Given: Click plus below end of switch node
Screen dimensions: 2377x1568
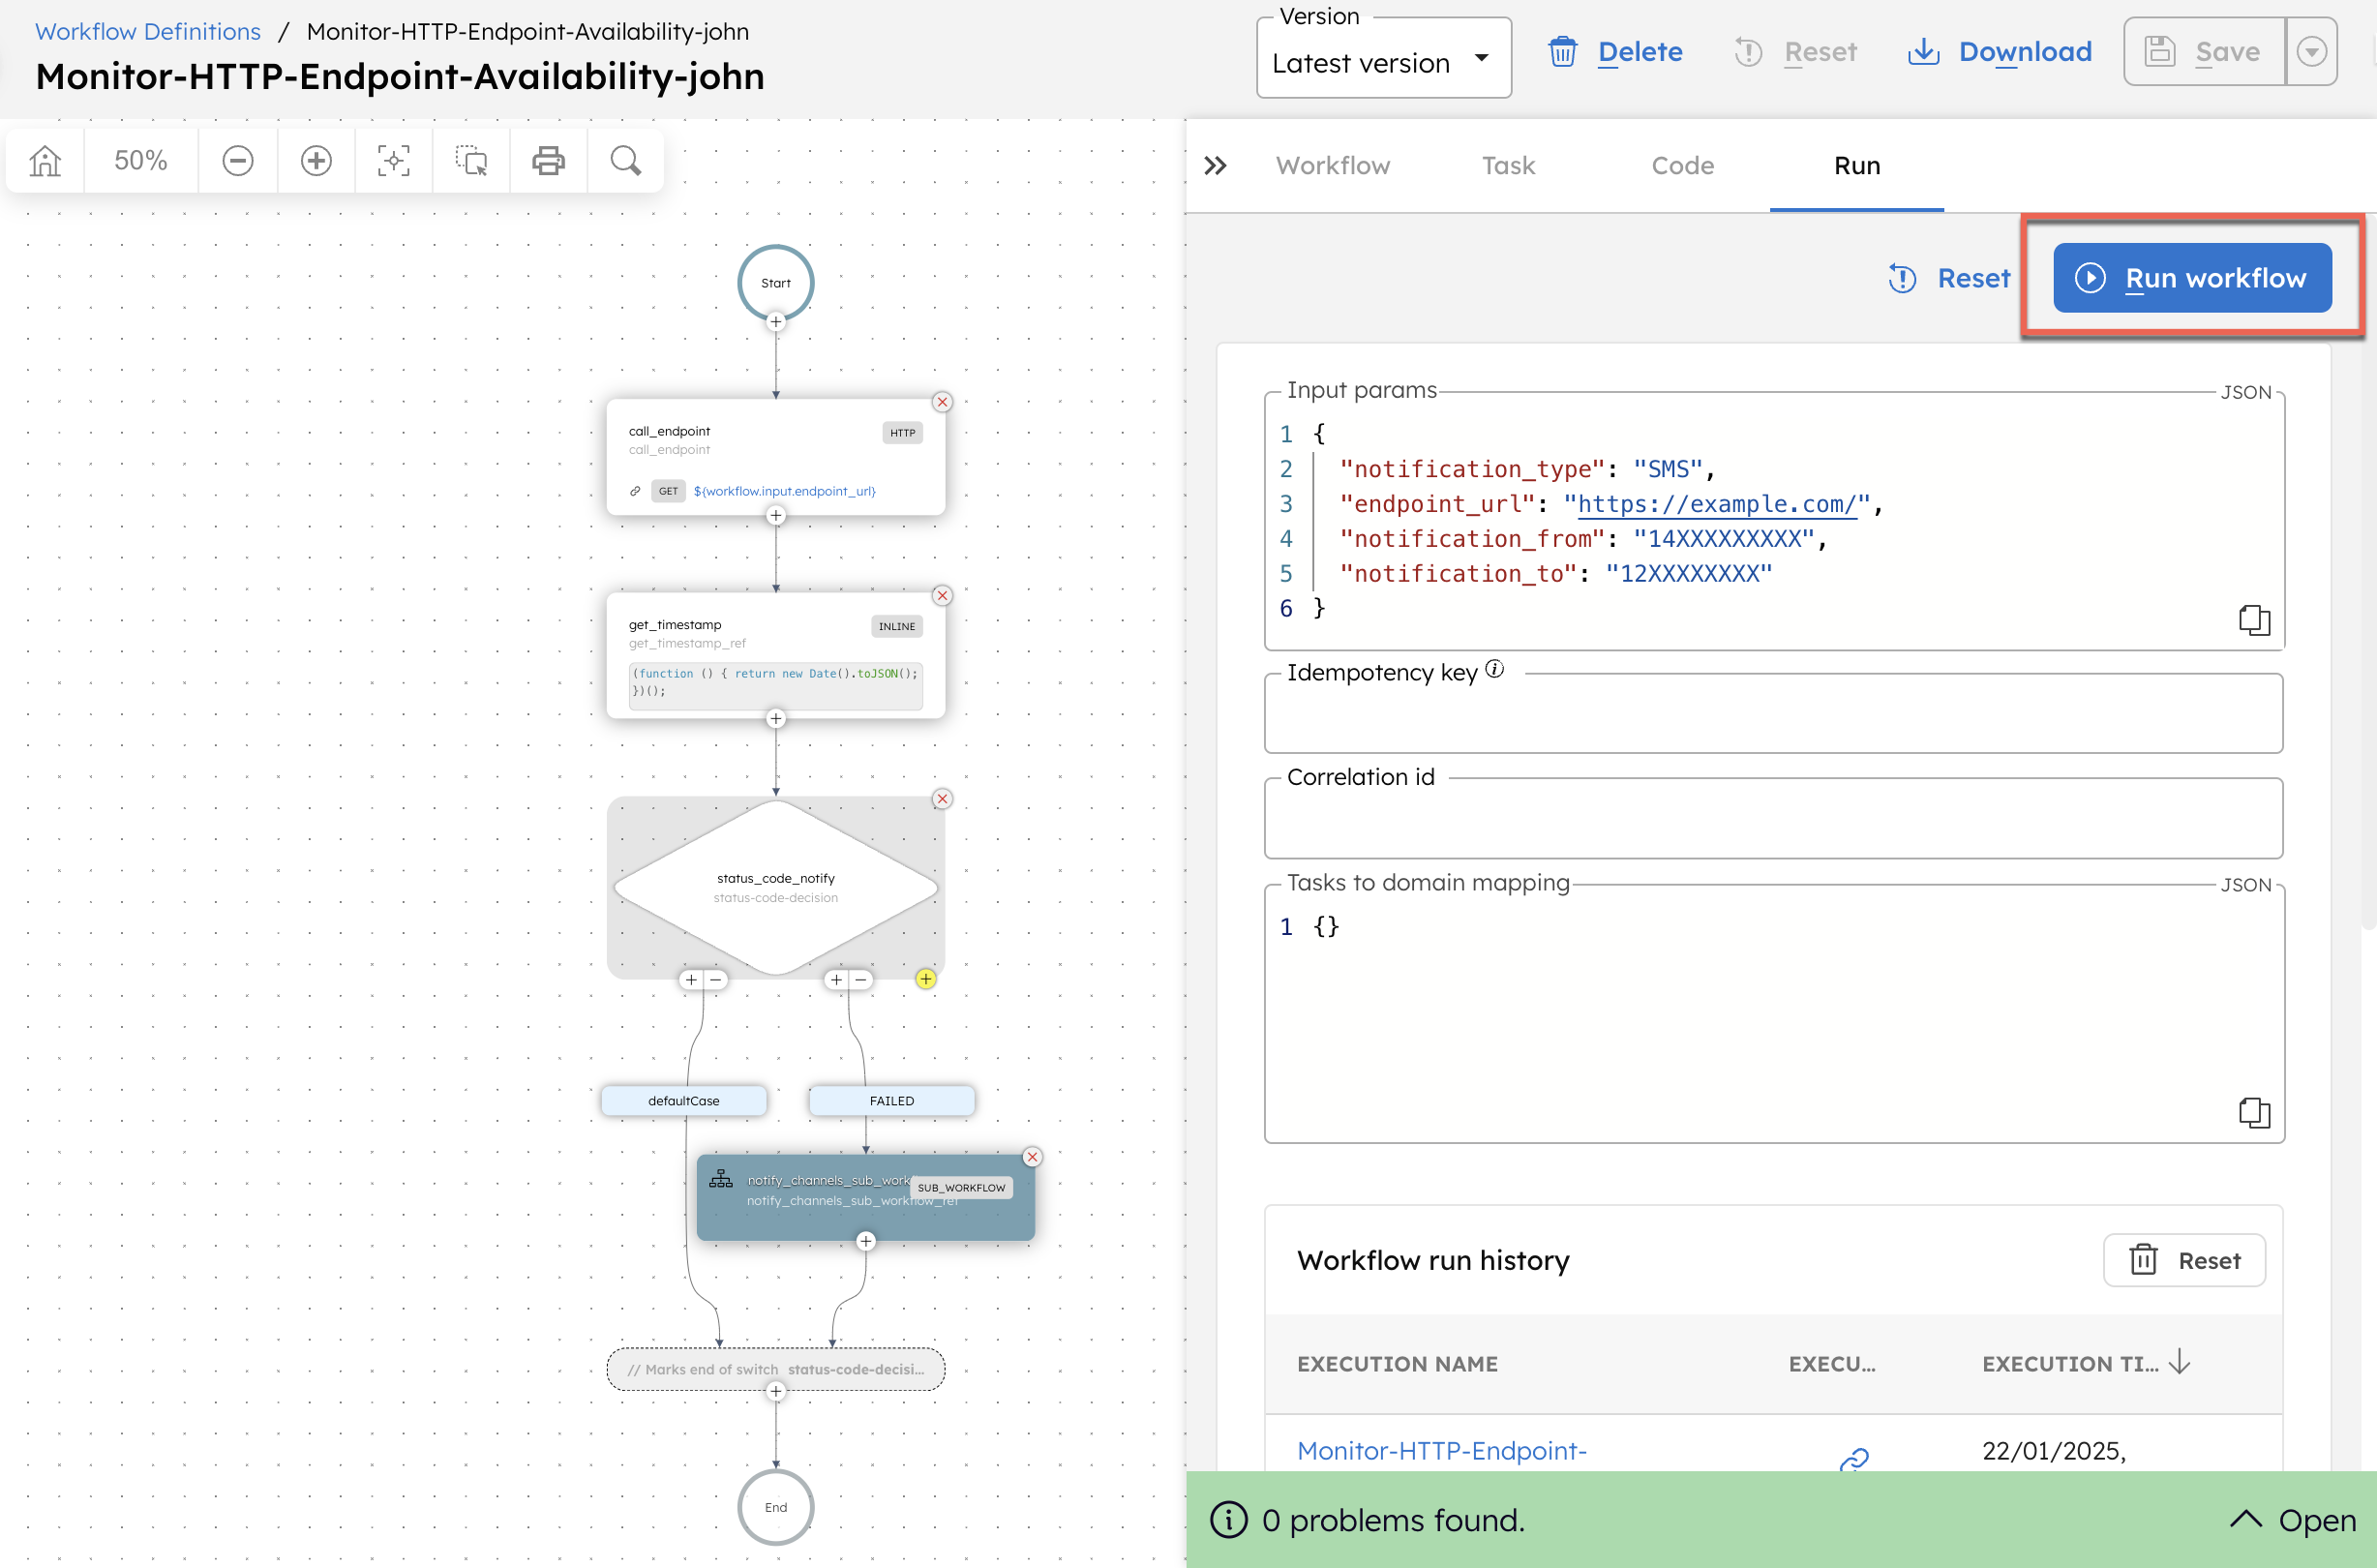Looking at the screenshot, I should click(x=776, y=1392).
